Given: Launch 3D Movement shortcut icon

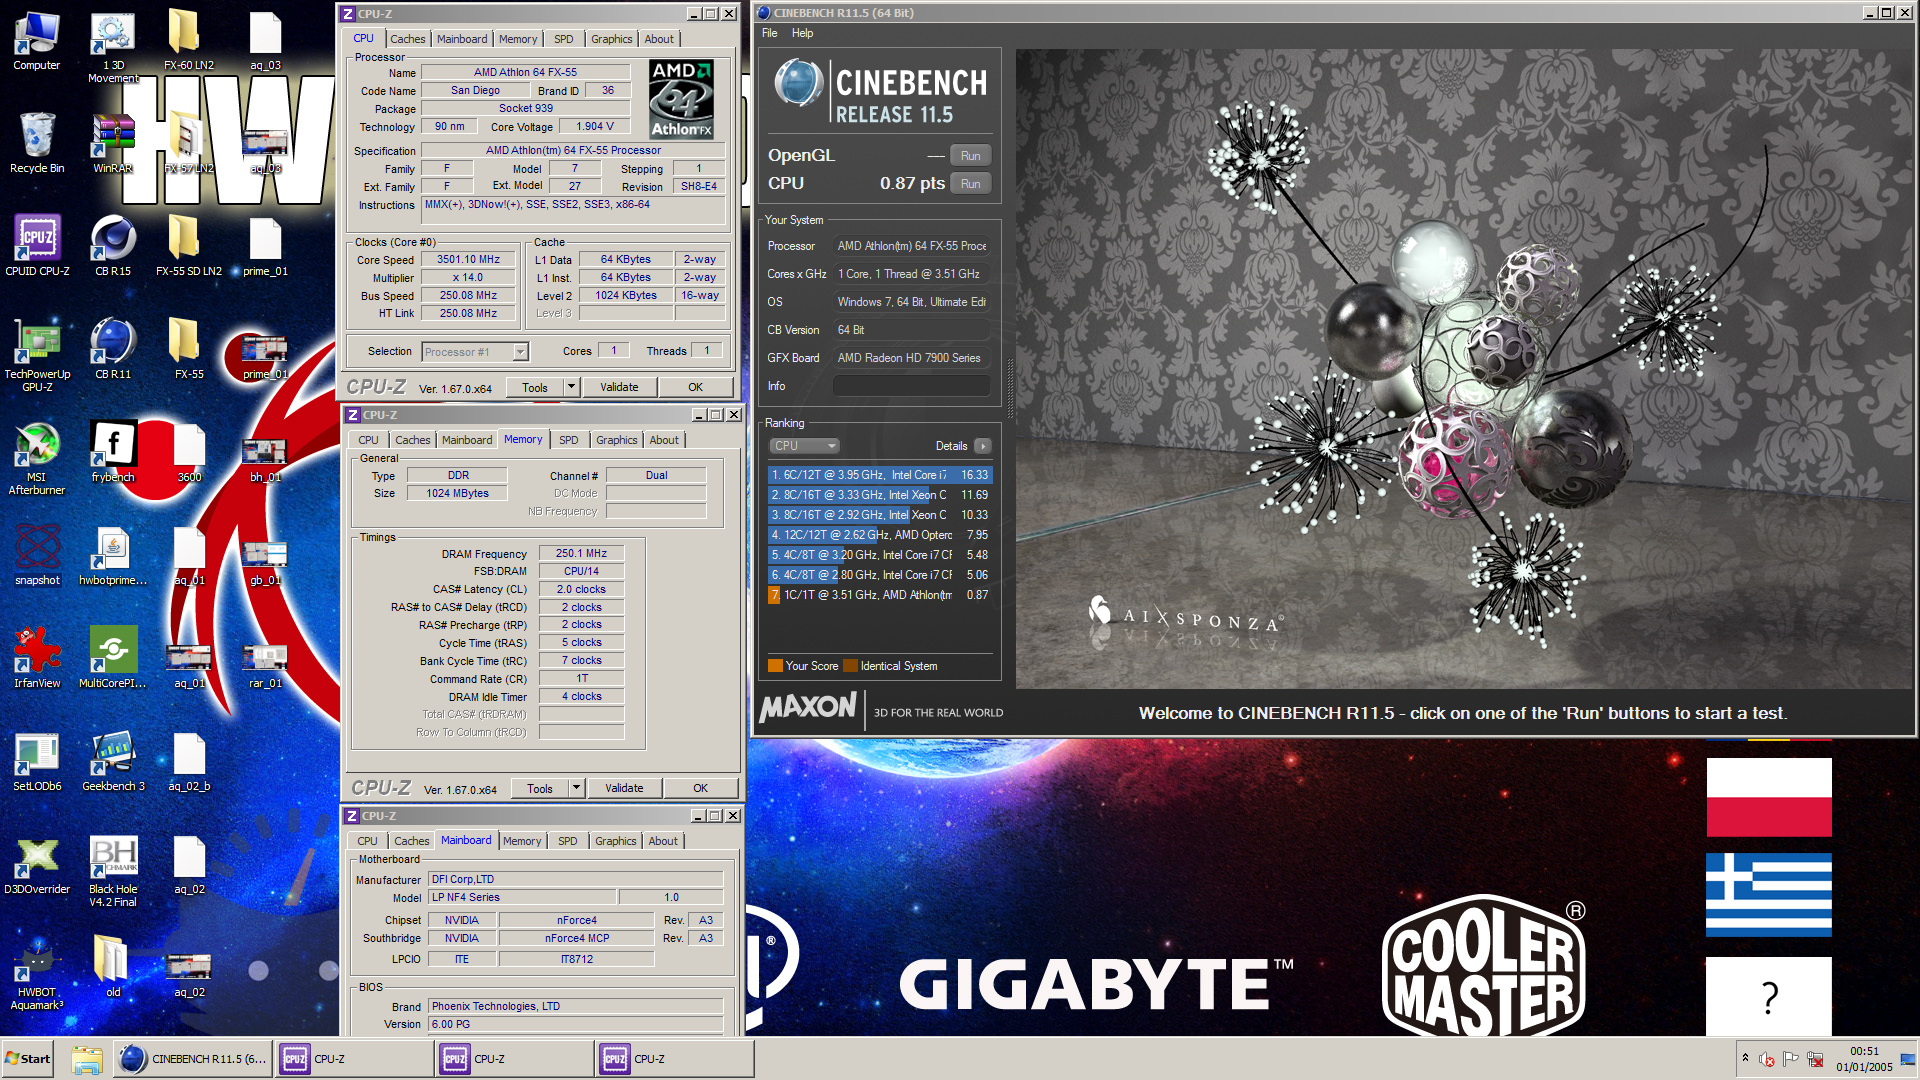Looking at the screenshot, I should coord(113,48).
